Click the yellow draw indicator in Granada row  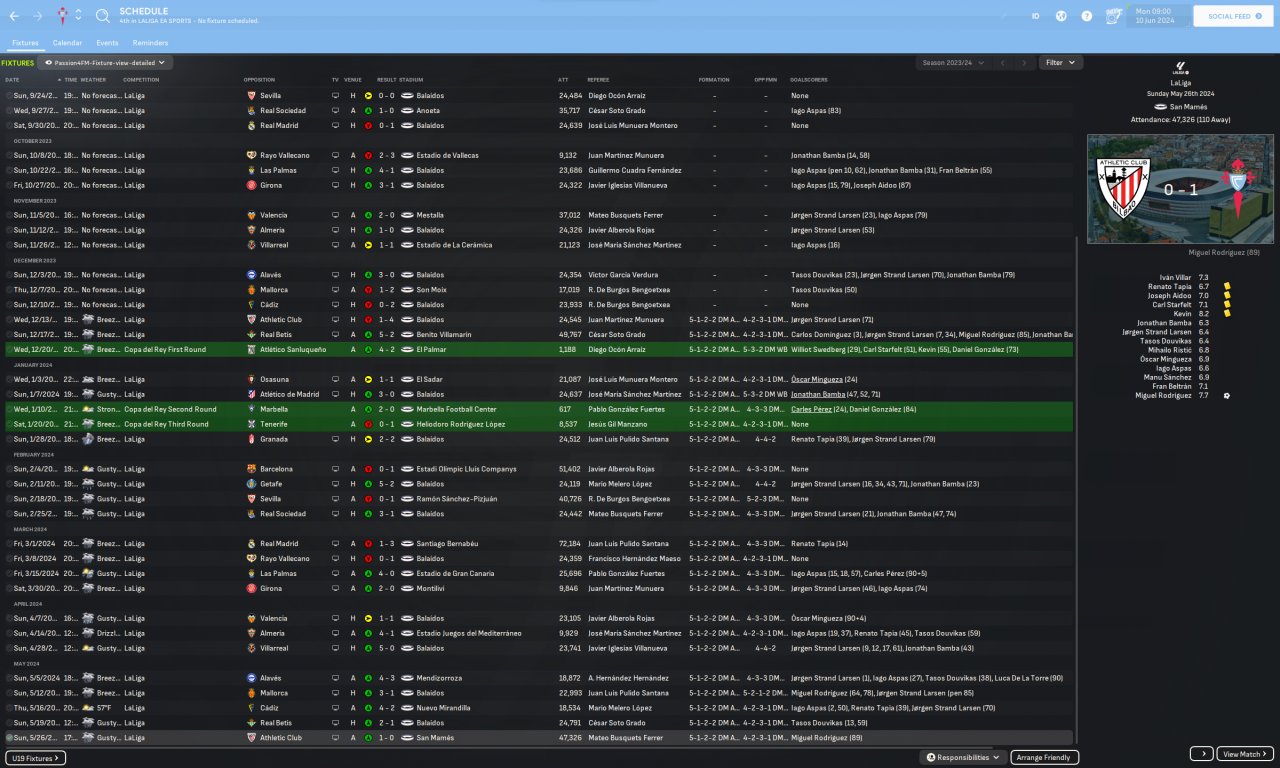pos(369,439)
